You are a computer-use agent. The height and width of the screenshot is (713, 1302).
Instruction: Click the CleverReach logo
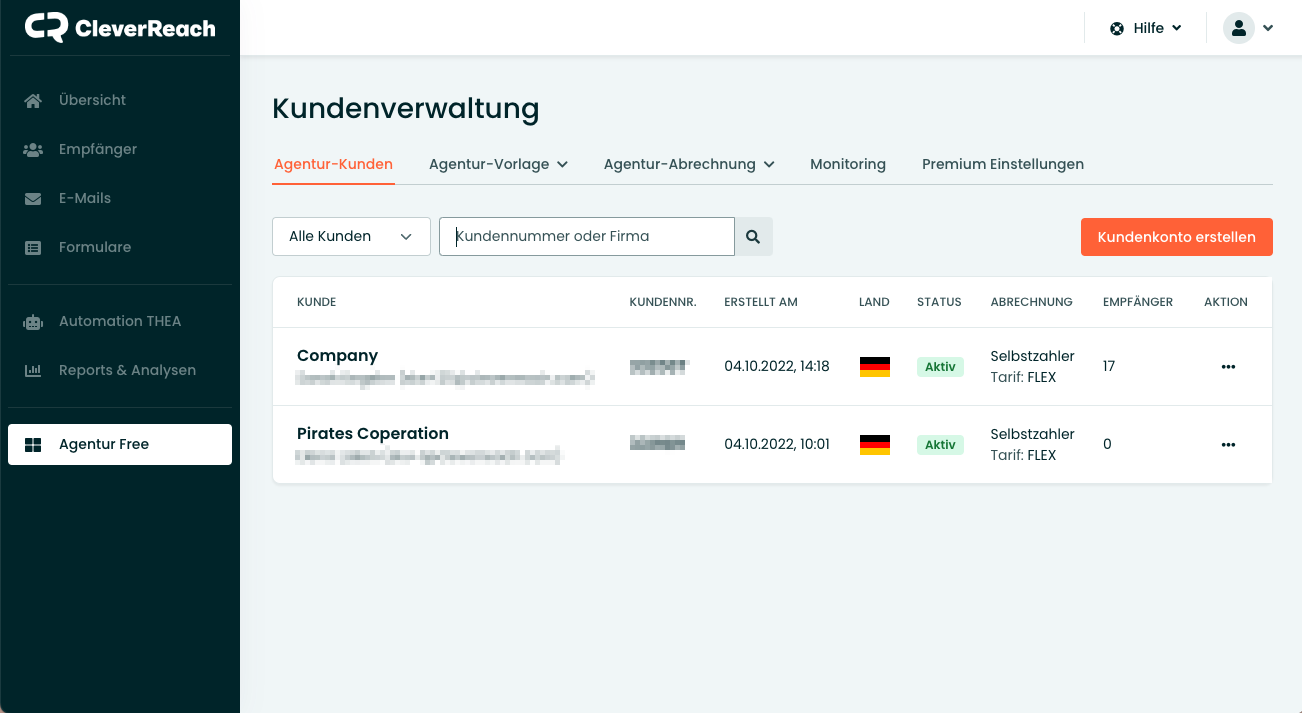tap(120, 28)
